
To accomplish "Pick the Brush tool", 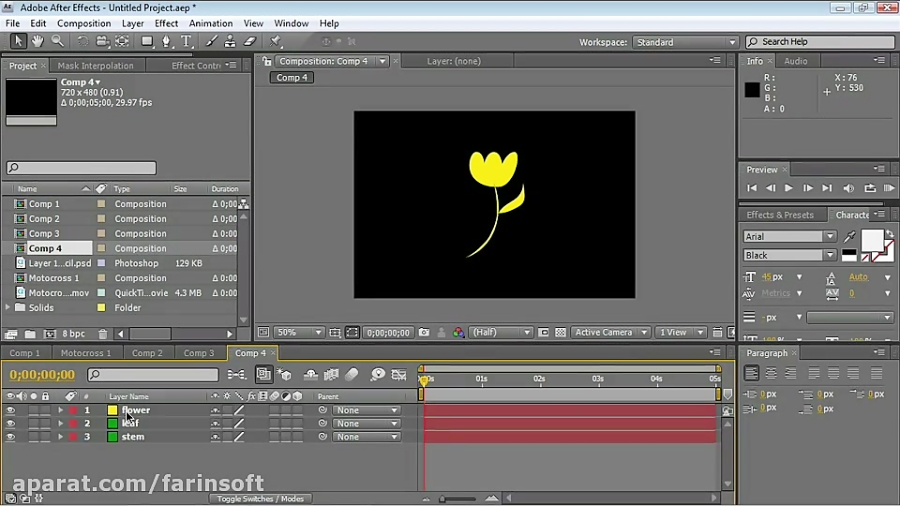I will pyautogui.click(x=211, y=41).
